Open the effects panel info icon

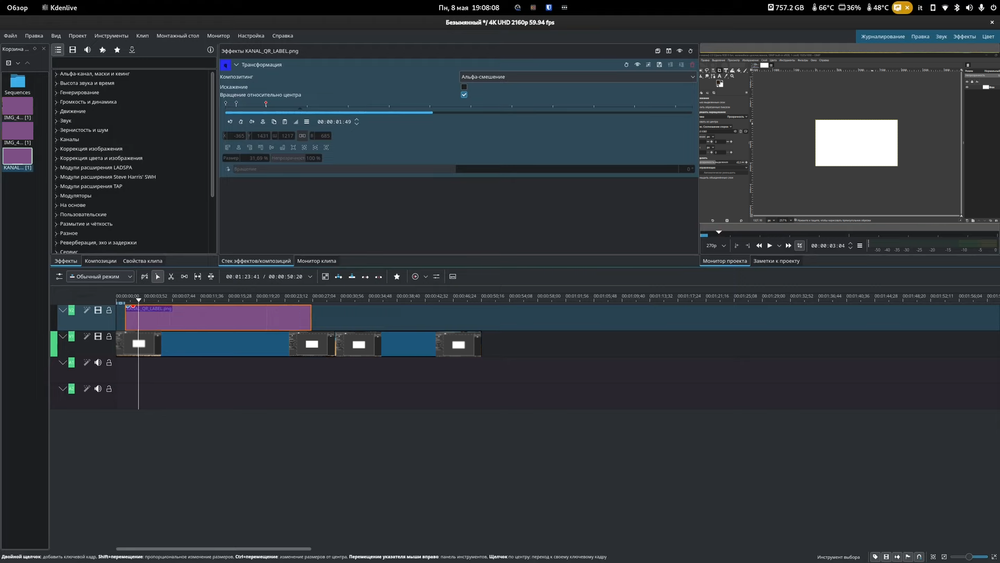pos(210,50)
